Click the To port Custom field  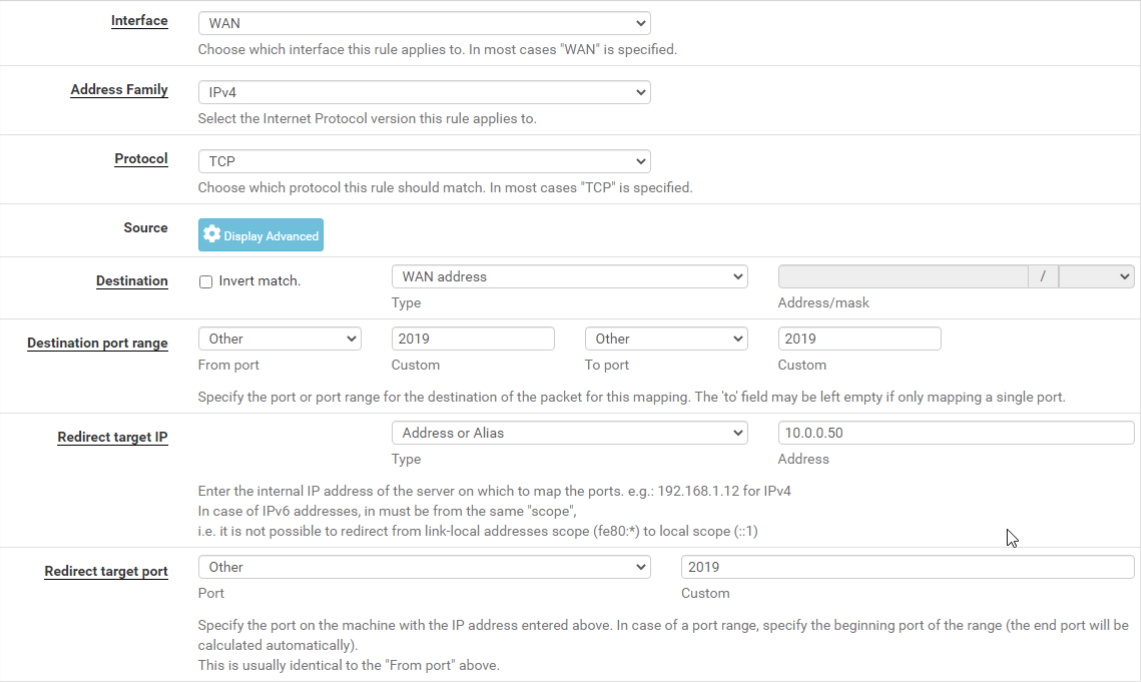pyautogui.click(x=858, y=339)
